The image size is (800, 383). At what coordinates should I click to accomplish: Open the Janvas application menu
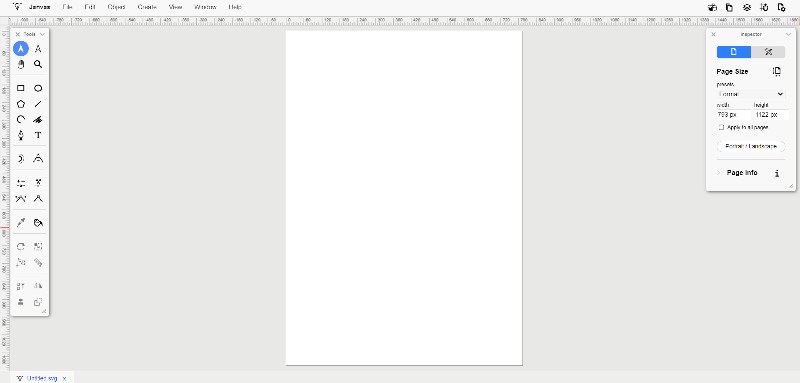coord(40,7)
